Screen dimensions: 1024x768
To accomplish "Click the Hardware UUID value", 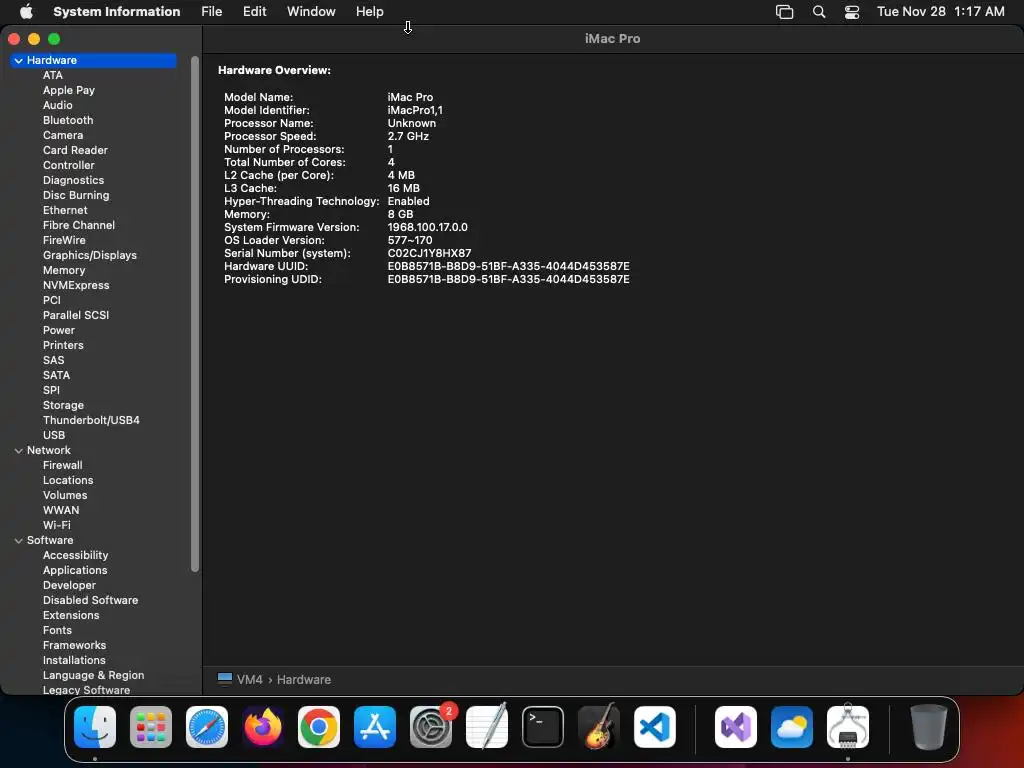I will (508, 266).
